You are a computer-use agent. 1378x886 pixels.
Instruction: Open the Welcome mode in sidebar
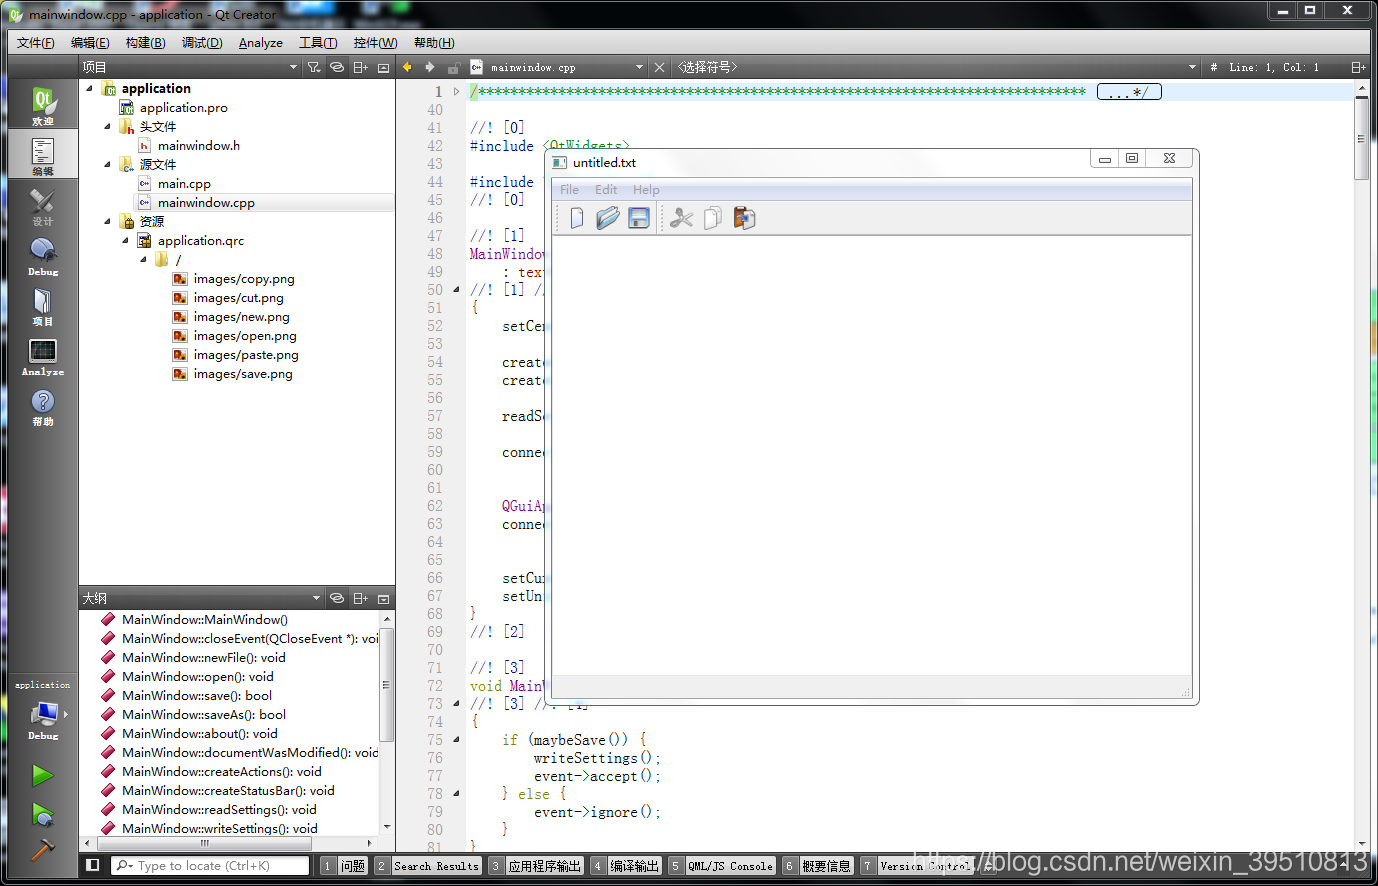pos(43,104)
